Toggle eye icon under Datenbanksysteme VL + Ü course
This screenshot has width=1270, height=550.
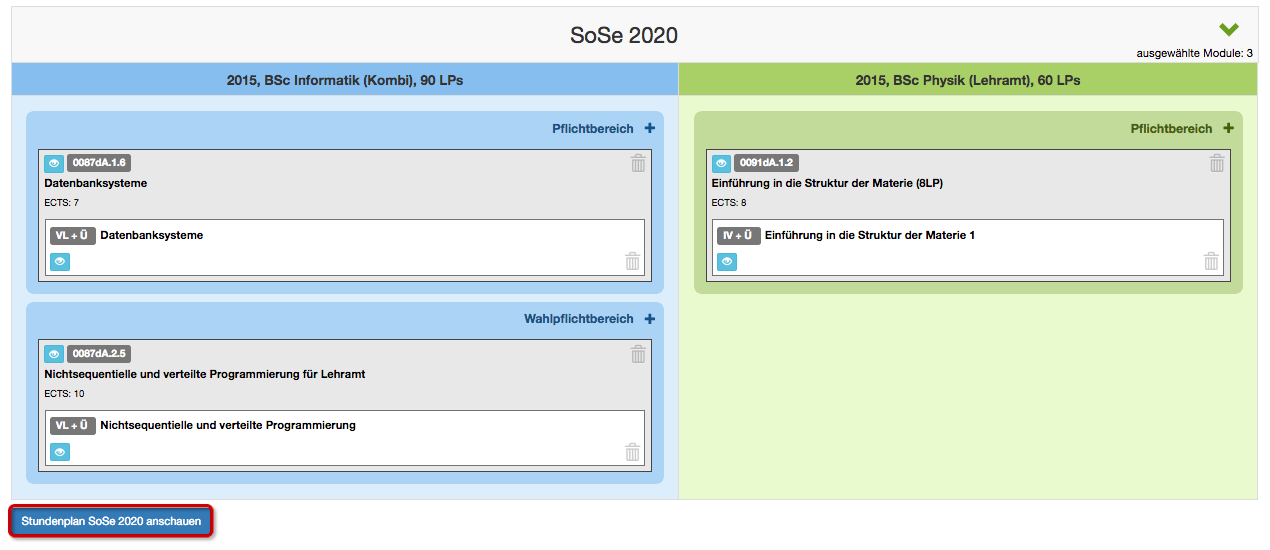tap(60, 261)
